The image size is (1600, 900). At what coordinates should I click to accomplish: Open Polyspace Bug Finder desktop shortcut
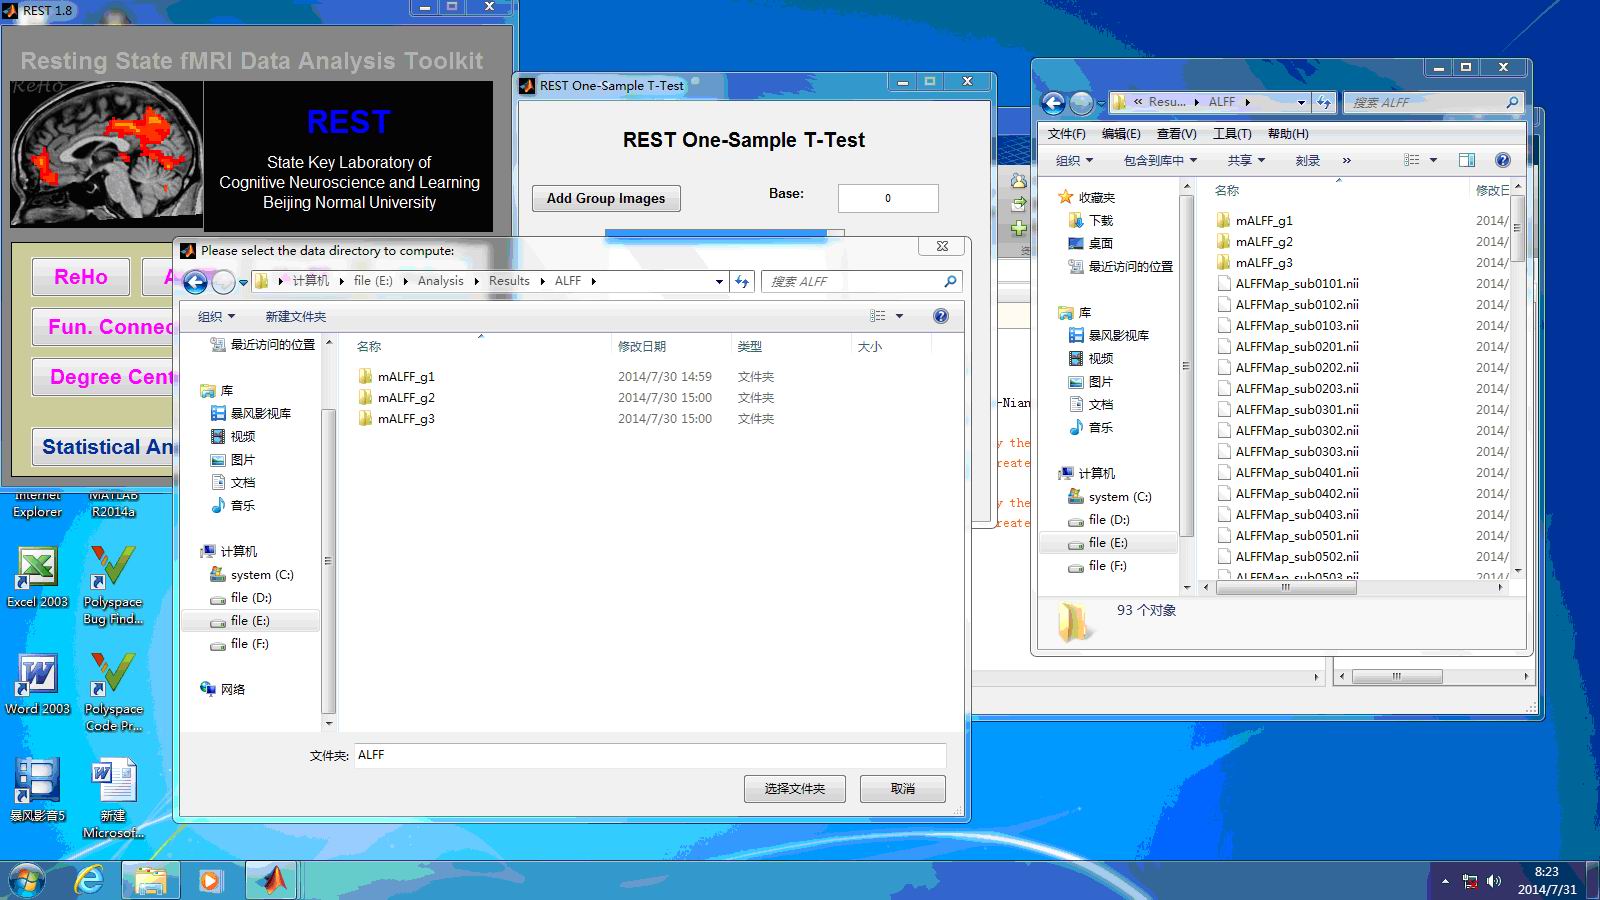[113, 586]
